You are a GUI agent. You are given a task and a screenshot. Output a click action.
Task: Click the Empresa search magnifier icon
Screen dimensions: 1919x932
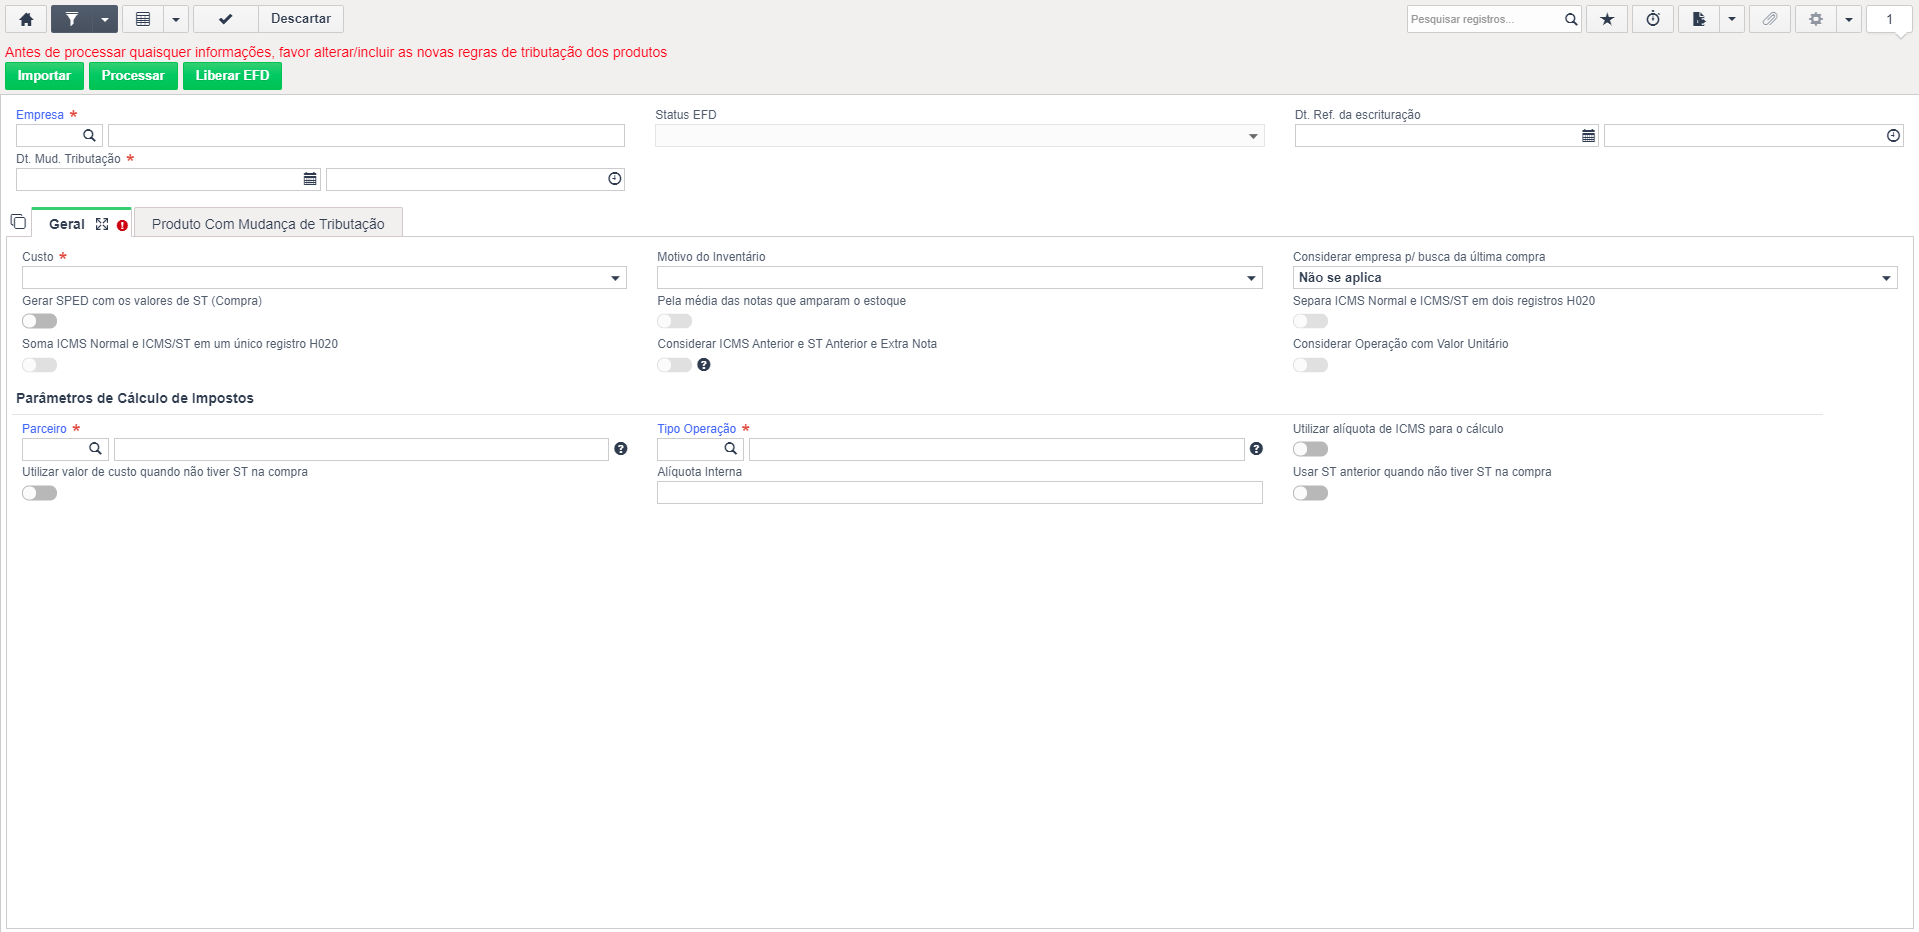(89, 136)
